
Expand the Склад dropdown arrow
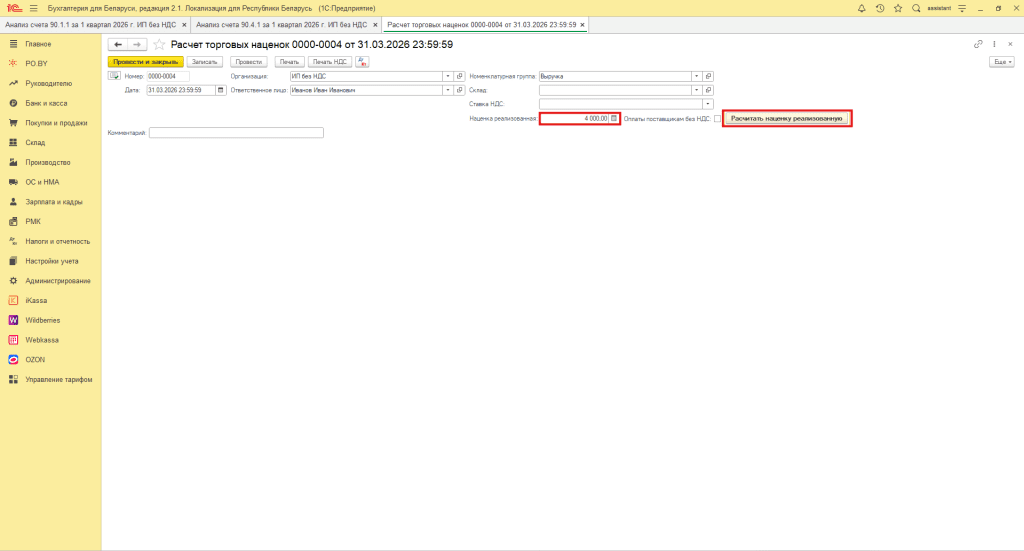[696, 90]
